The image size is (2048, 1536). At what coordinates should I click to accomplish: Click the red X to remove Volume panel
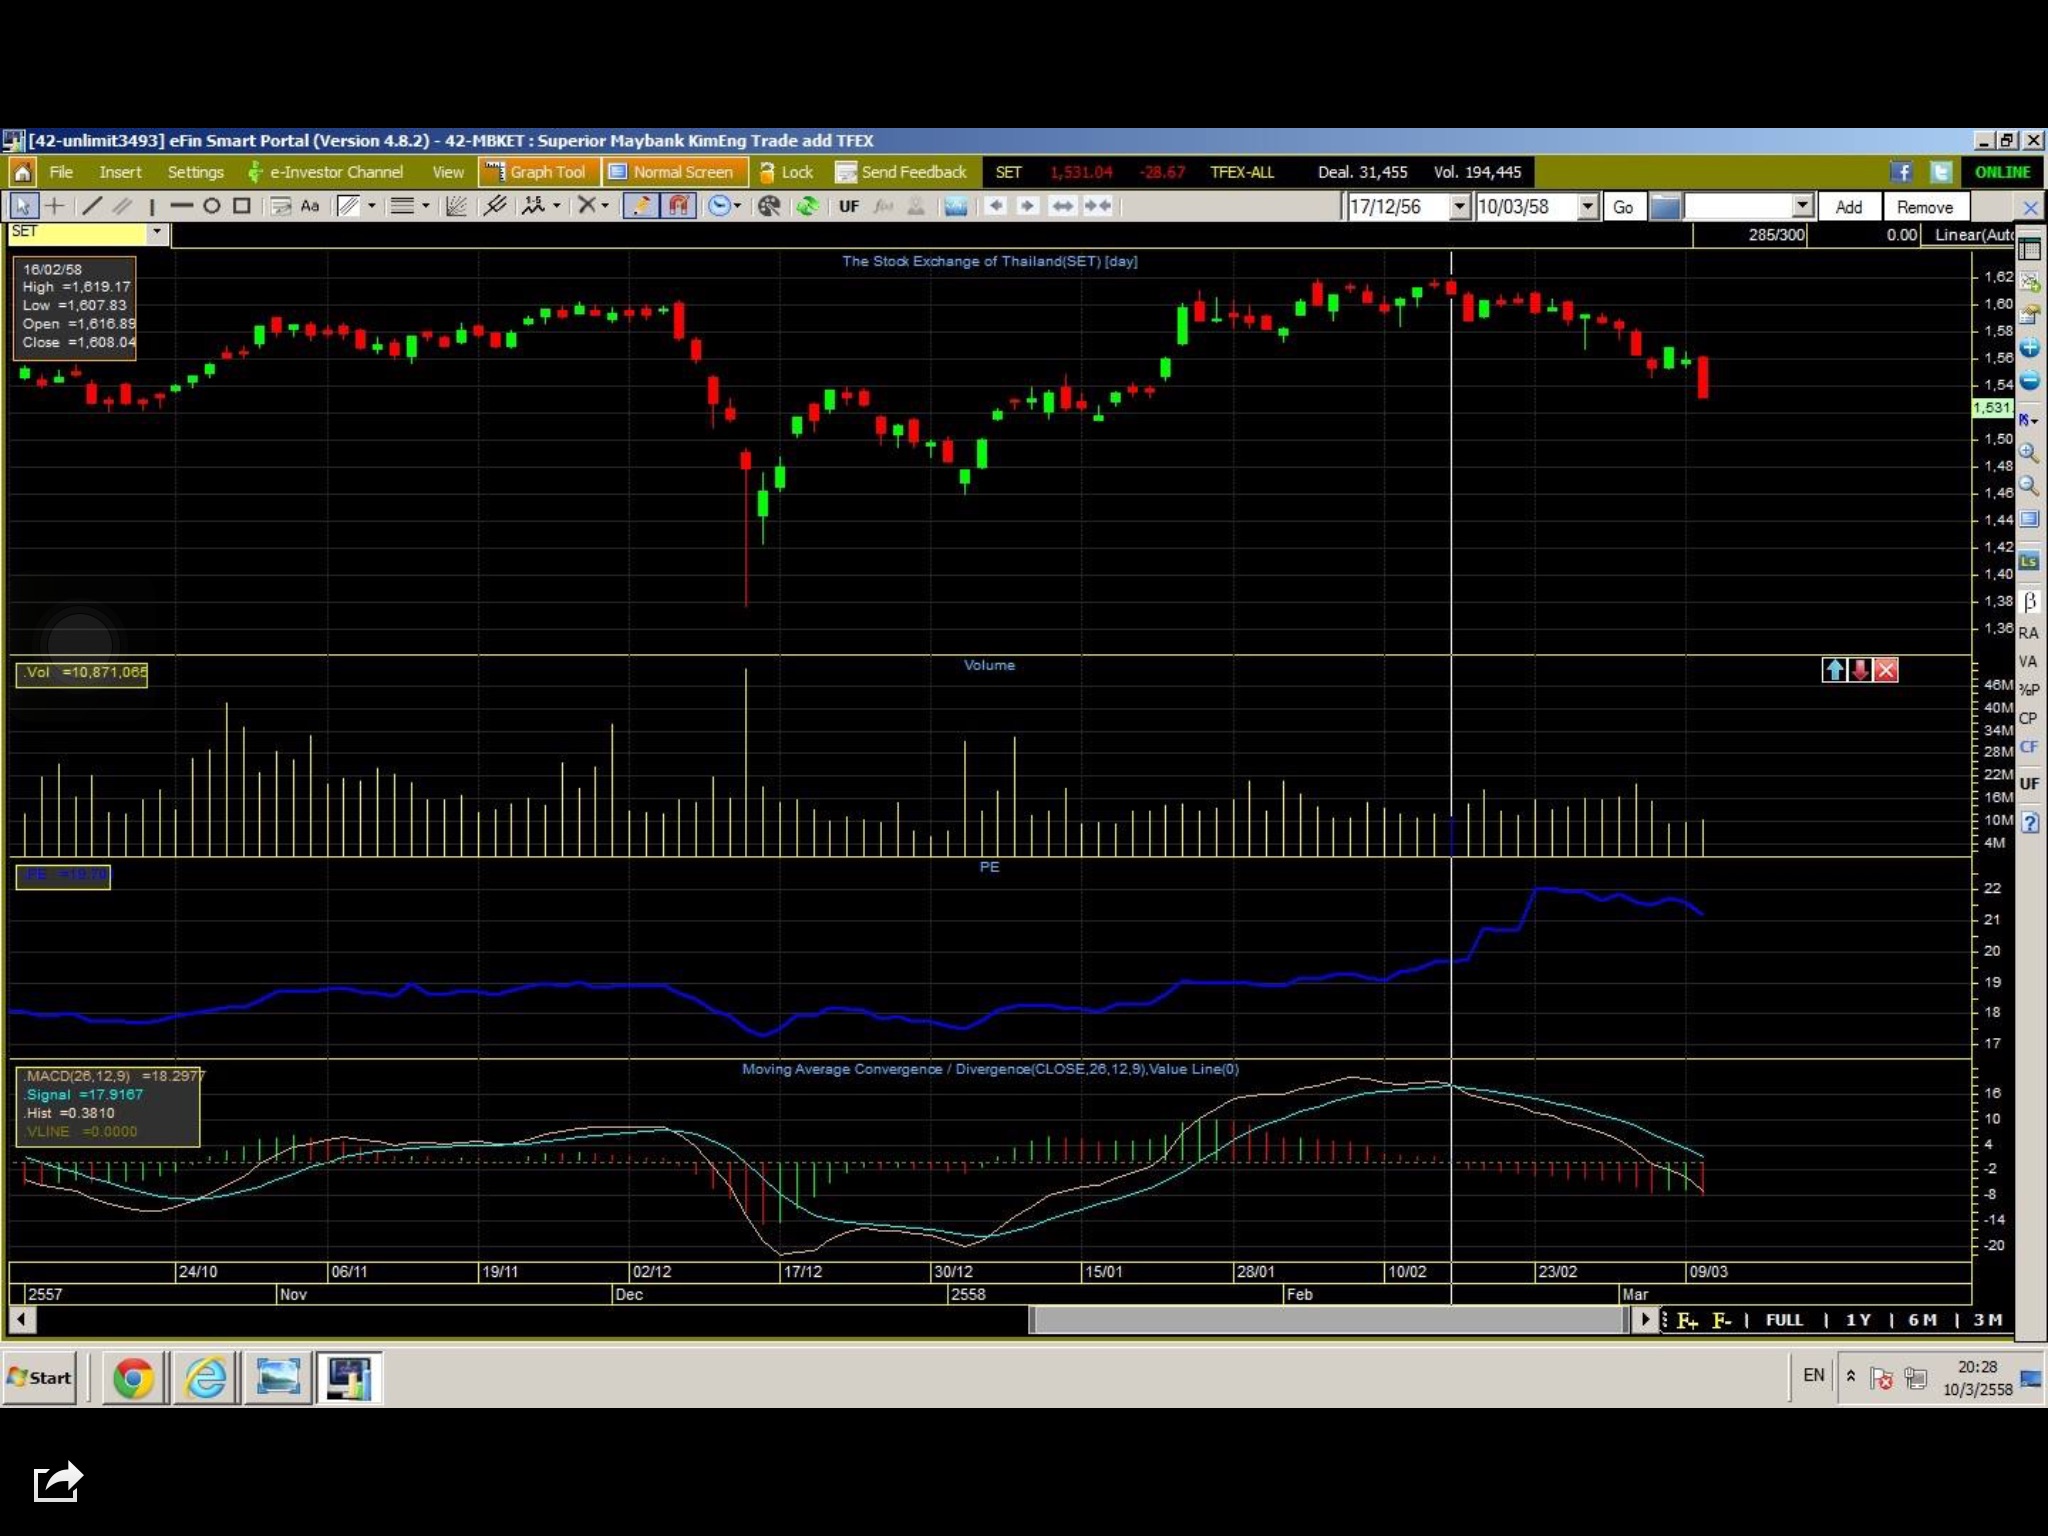point(1886,670)
